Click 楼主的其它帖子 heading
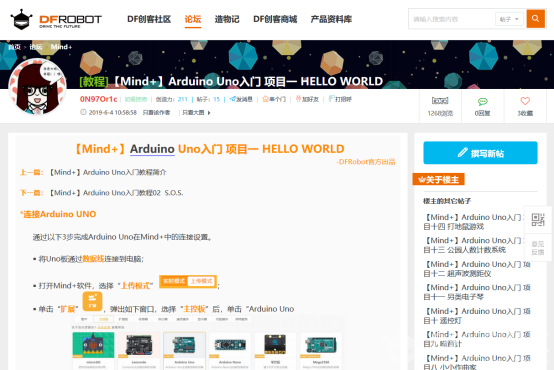The width and height of the screenshot is (554, 370). coord(447,201)
